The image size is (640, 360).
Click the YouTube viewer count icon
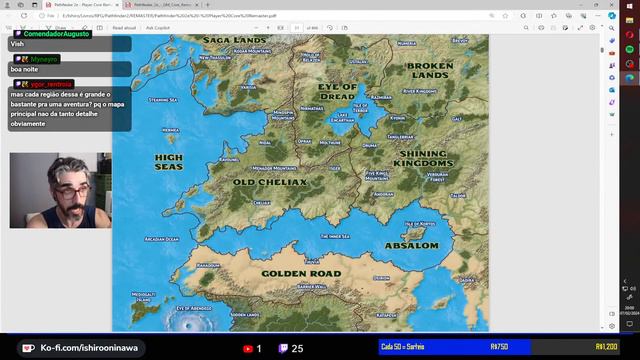coord(248,349)
